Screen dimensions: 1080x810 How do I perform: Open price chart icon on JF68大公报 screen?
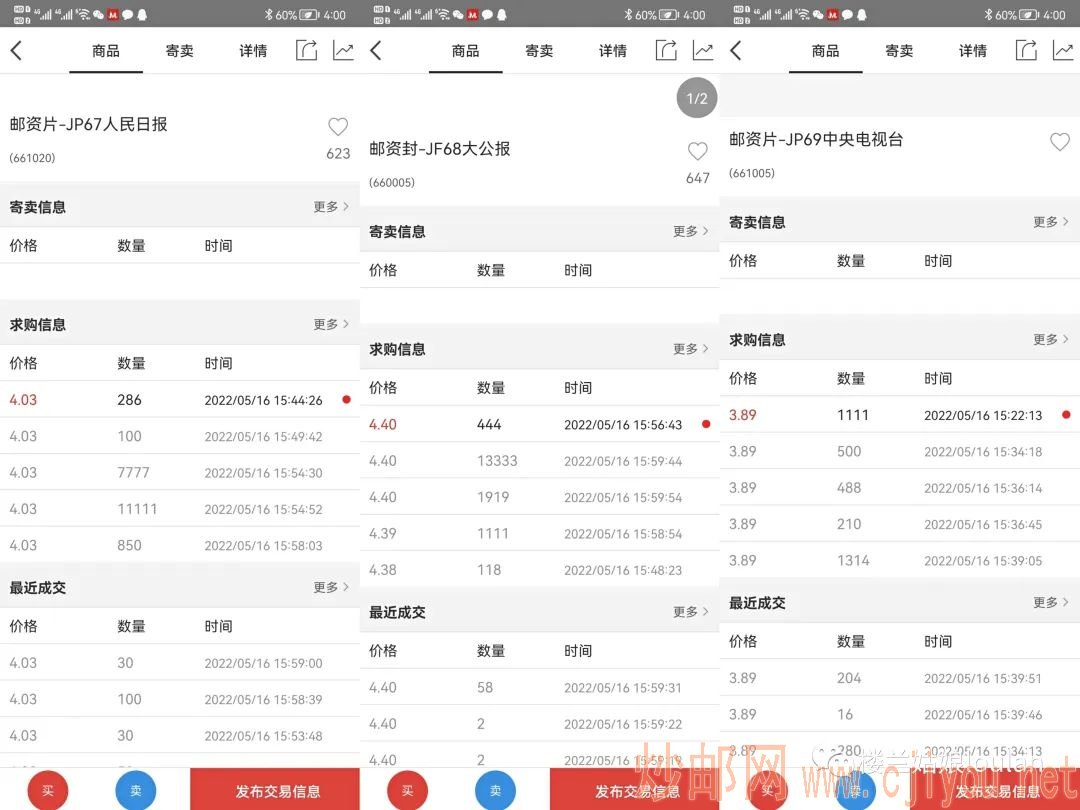pyautogui.click(x=703, y=50)
